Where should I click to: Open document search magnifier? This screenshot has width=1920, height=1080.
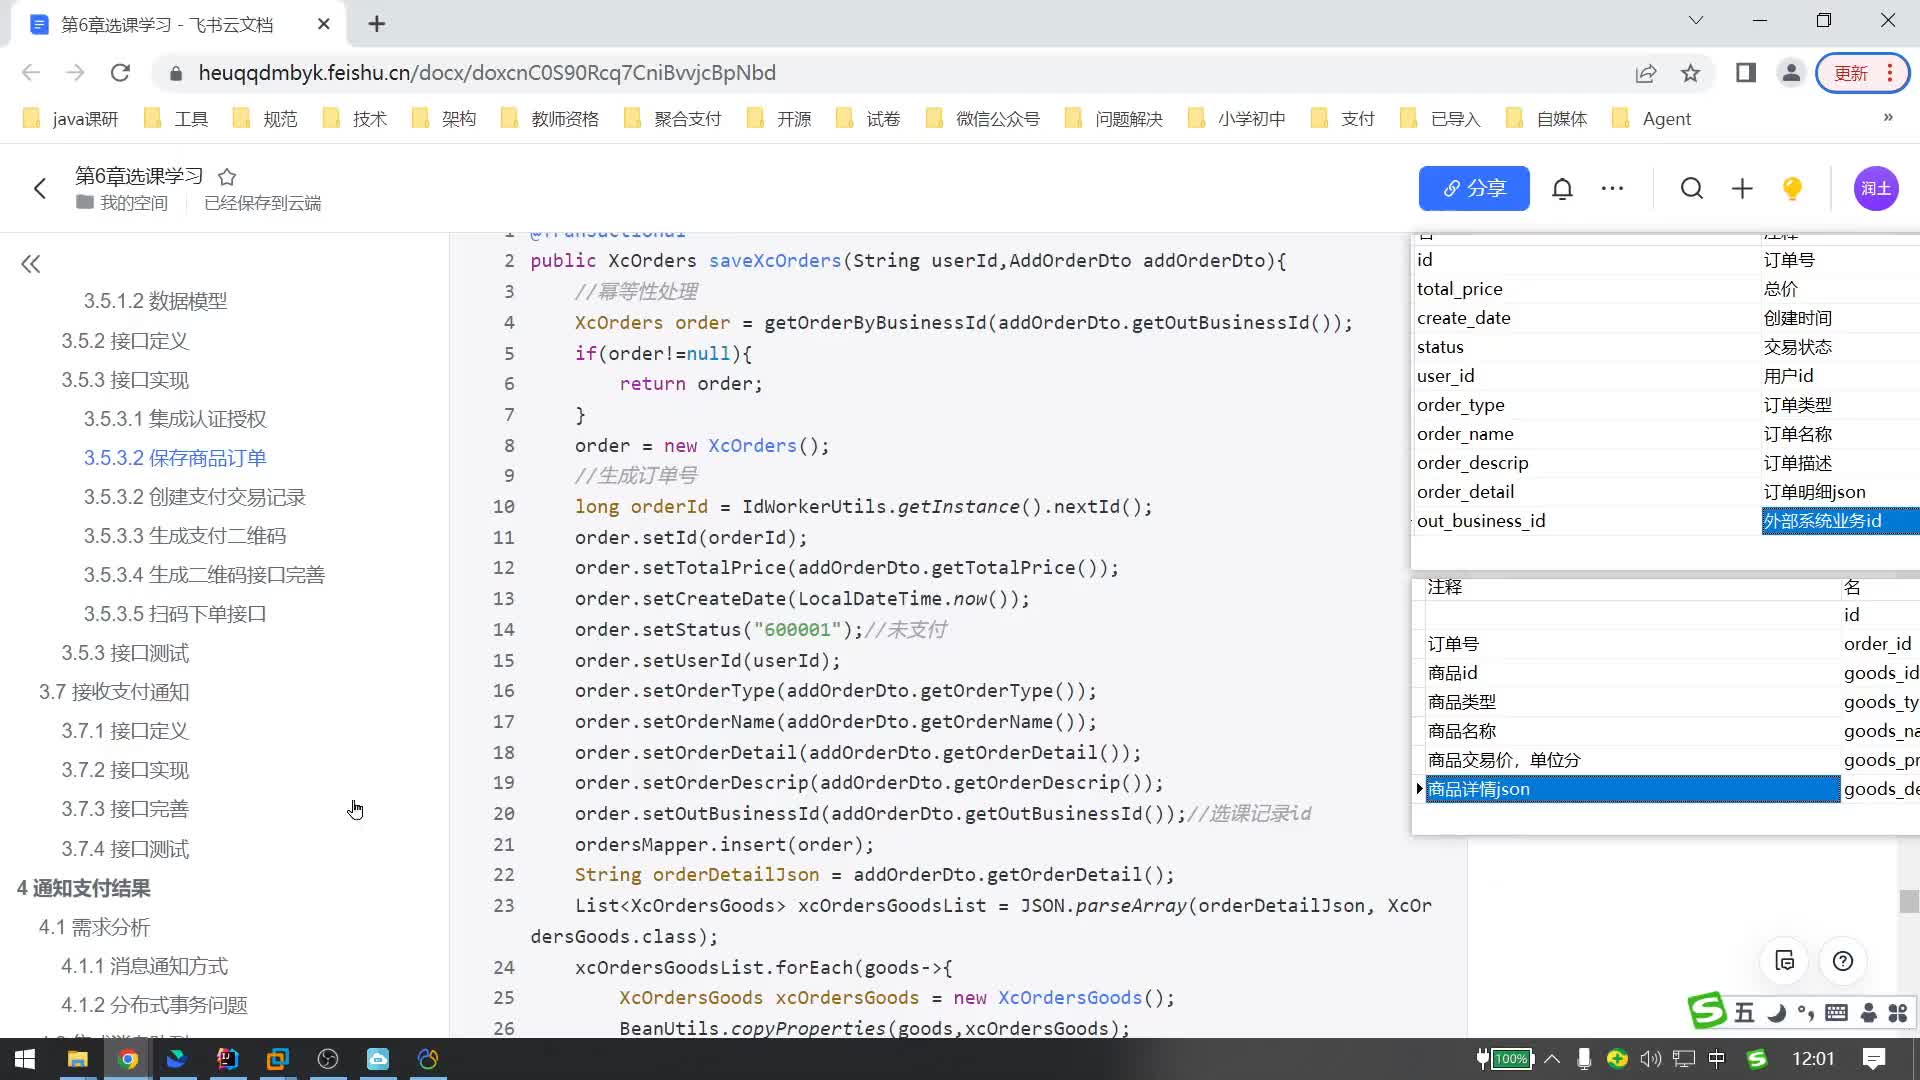(1691, 188)
